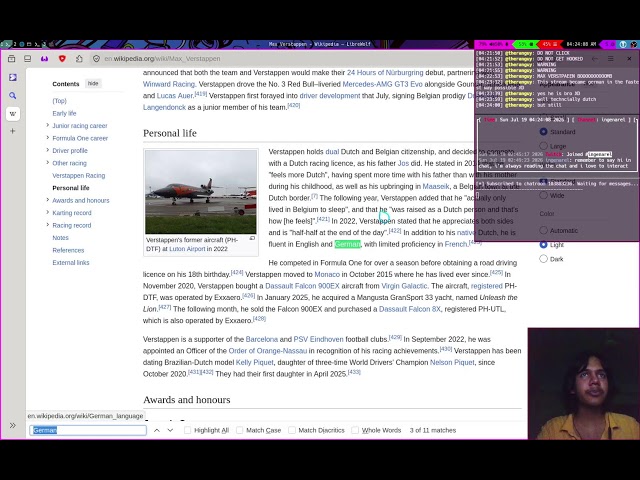Select the Large text size radio button
Screen dimensions: 640x480
pyautogui.click(x=543, y=146)
